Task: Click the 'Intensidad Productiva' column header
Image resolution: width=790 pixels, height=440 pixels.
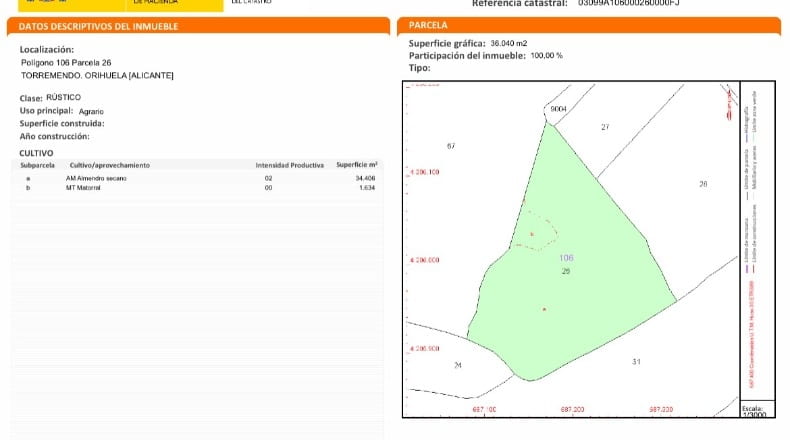Action: tap(290, 165)
